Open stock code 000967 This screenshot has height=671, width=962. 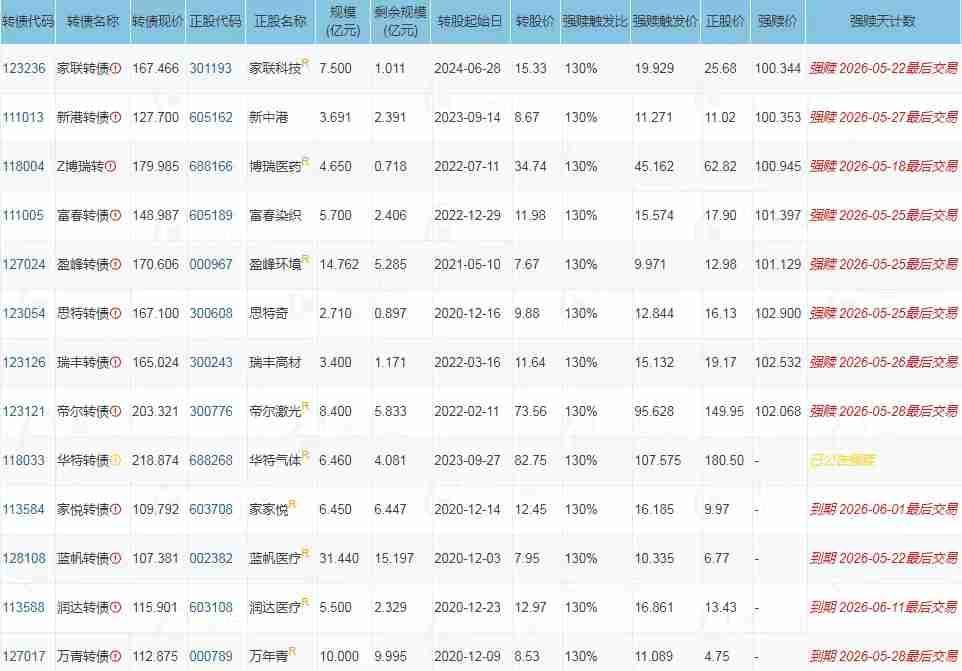pyautogui.click(x=210, y=264)
